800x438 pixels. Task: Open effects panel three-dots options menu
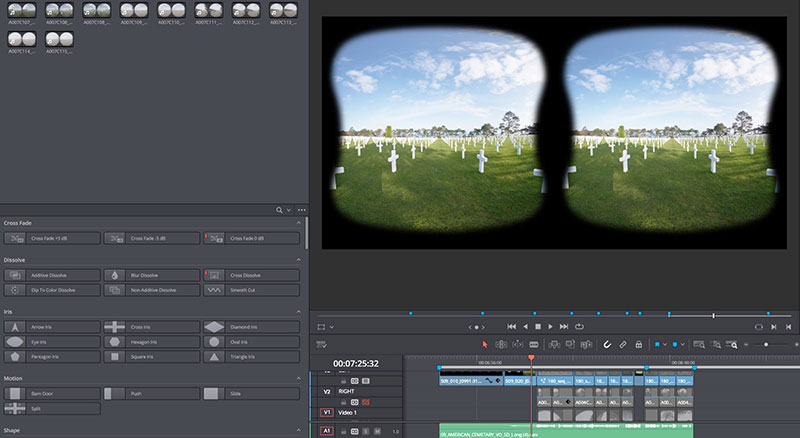tap(301, 210)
